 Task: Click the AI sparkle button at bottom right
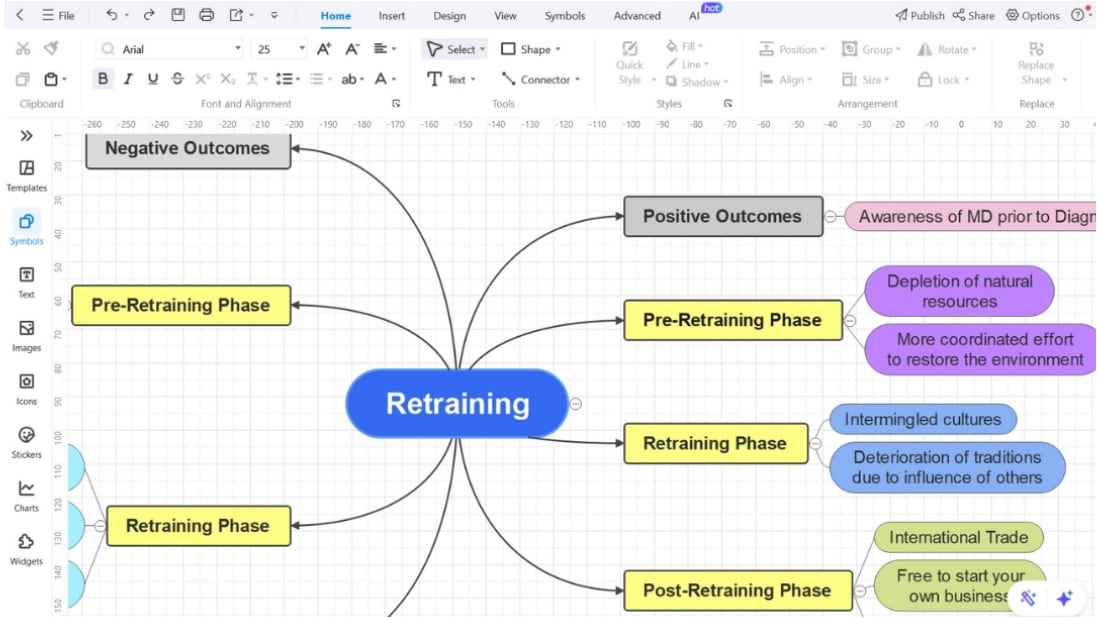click(x=1064, y=598)
